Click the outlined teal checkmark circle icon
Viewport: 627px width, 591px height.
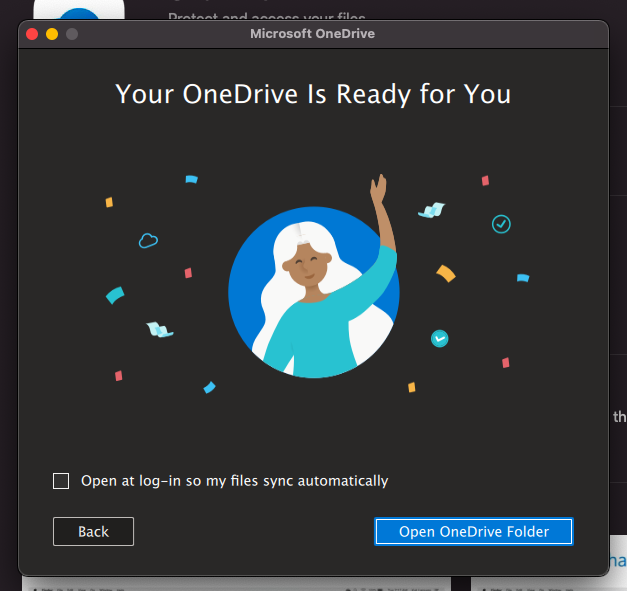(x=501, y=224)
